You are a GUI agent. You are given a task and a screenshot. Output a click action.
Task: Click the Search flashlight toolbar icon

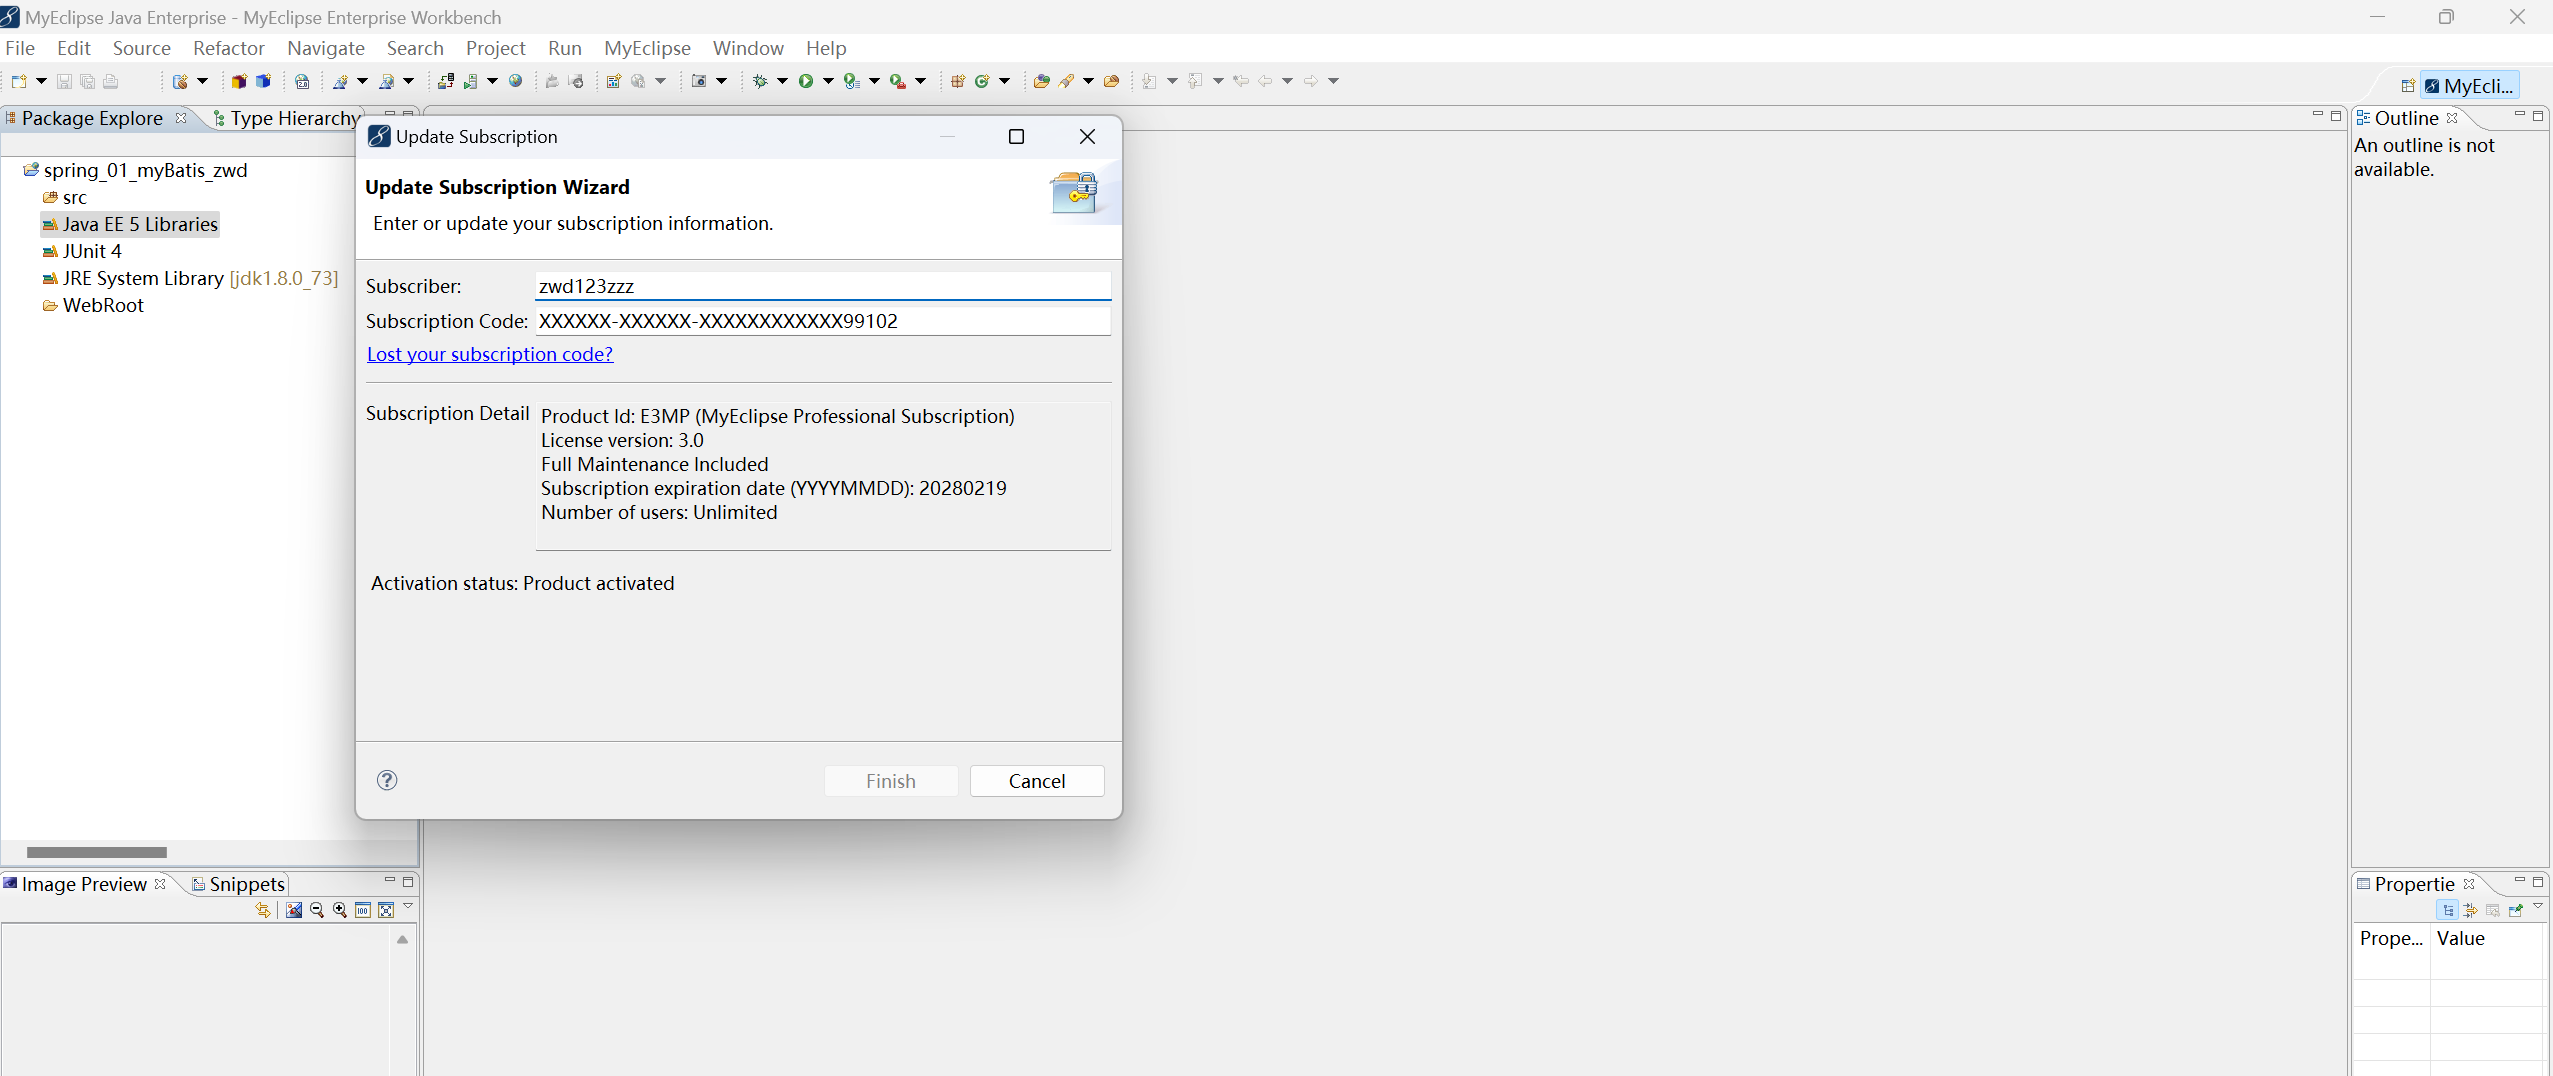tap(1066, 81)
